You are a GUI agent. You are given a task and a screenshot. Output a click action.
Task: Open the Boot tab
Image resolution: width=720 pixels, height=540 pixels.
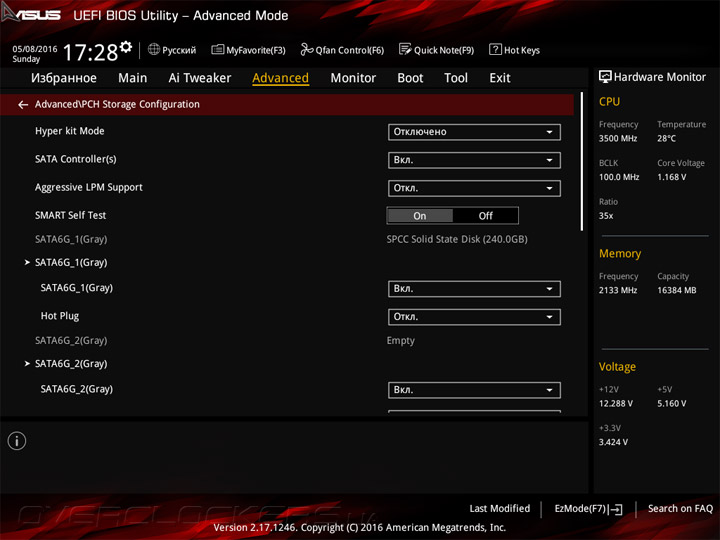[x=410, y=78]
